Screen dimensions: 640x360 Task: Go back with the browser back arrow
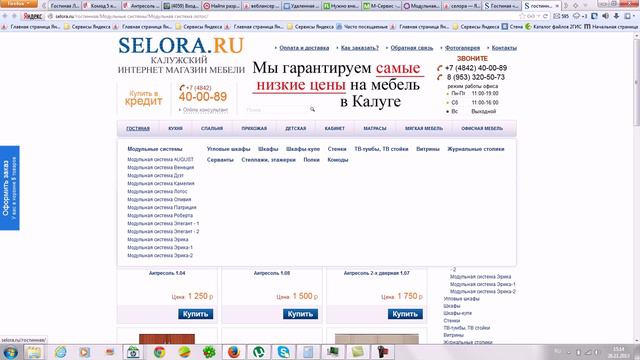coord(5,16)
